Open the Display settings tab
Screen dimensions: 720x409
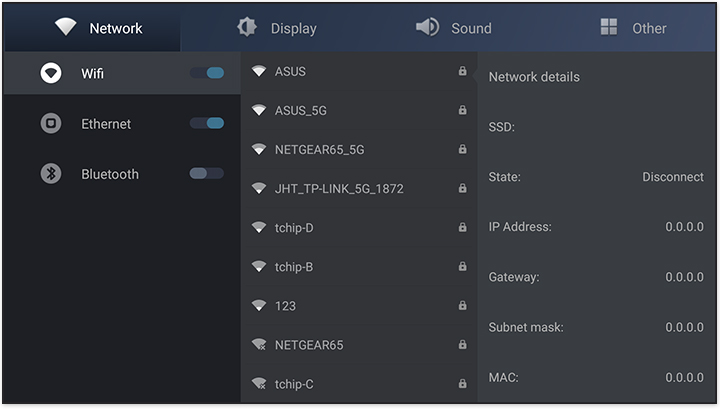(x=277, y=28)
